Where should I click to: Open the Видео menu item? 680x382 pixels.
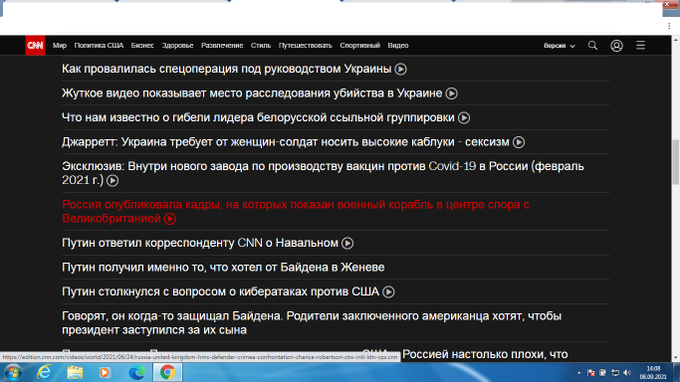pyautogui.click(x=398, y=46)
